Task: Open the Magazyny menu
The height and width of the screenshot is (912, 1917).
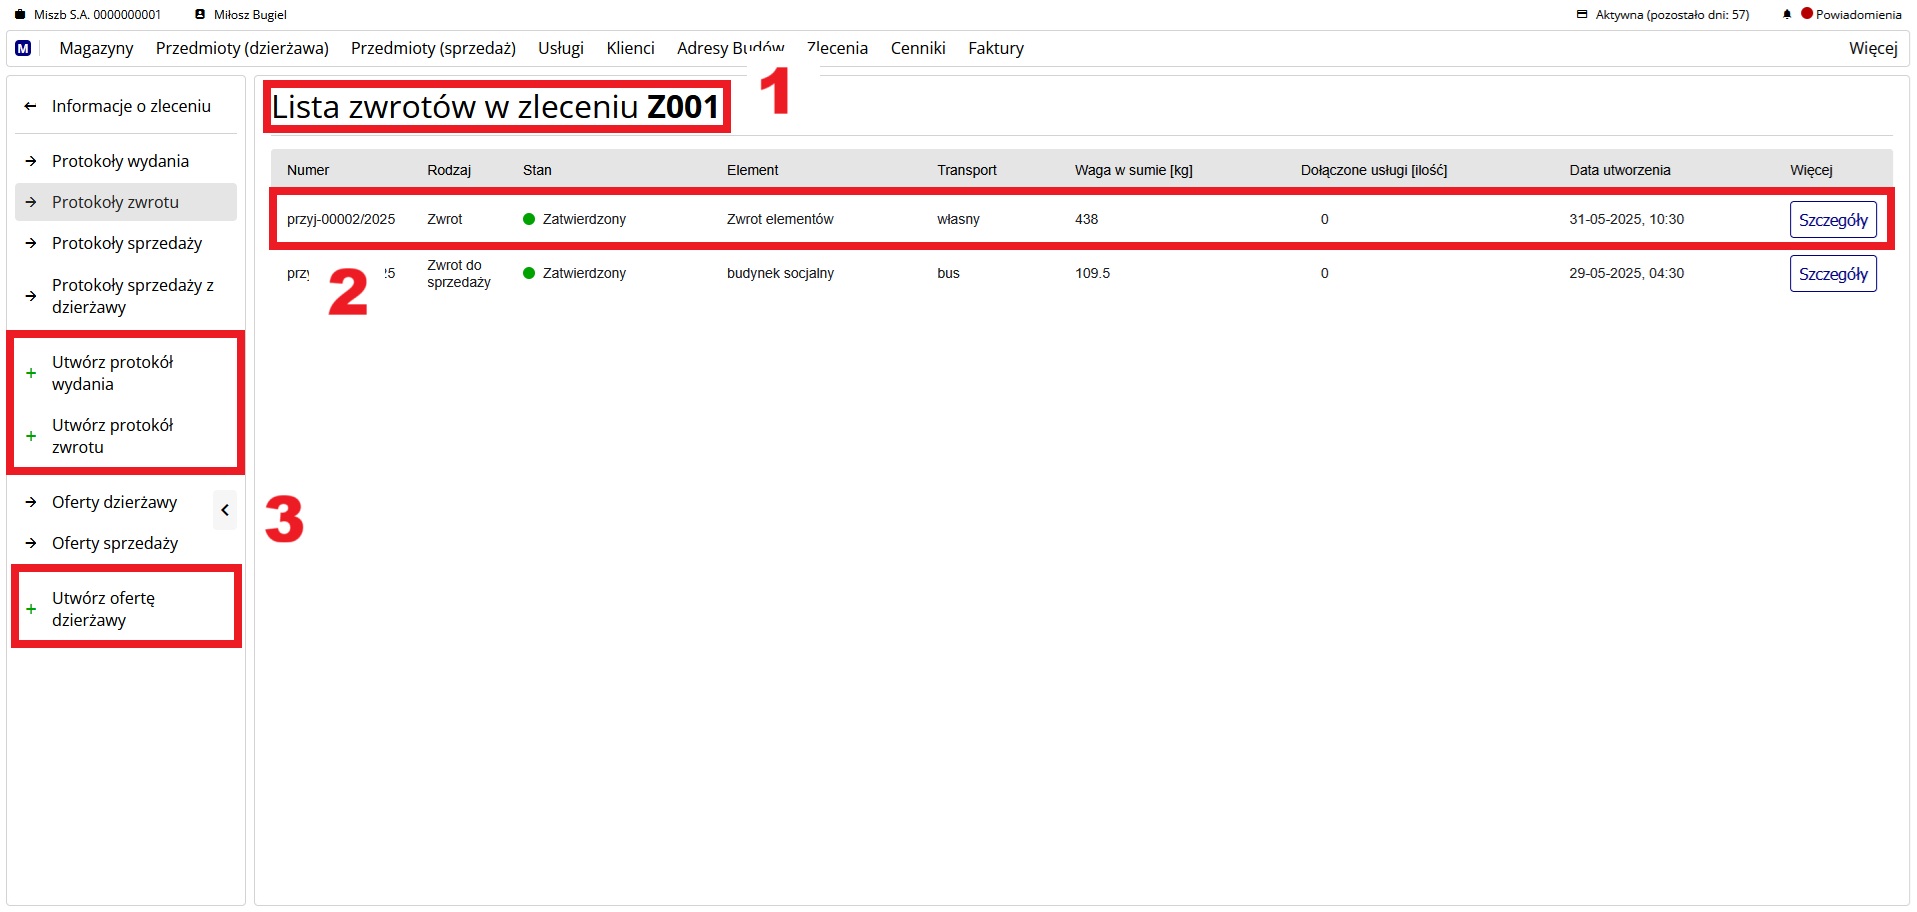Action: 96,48
